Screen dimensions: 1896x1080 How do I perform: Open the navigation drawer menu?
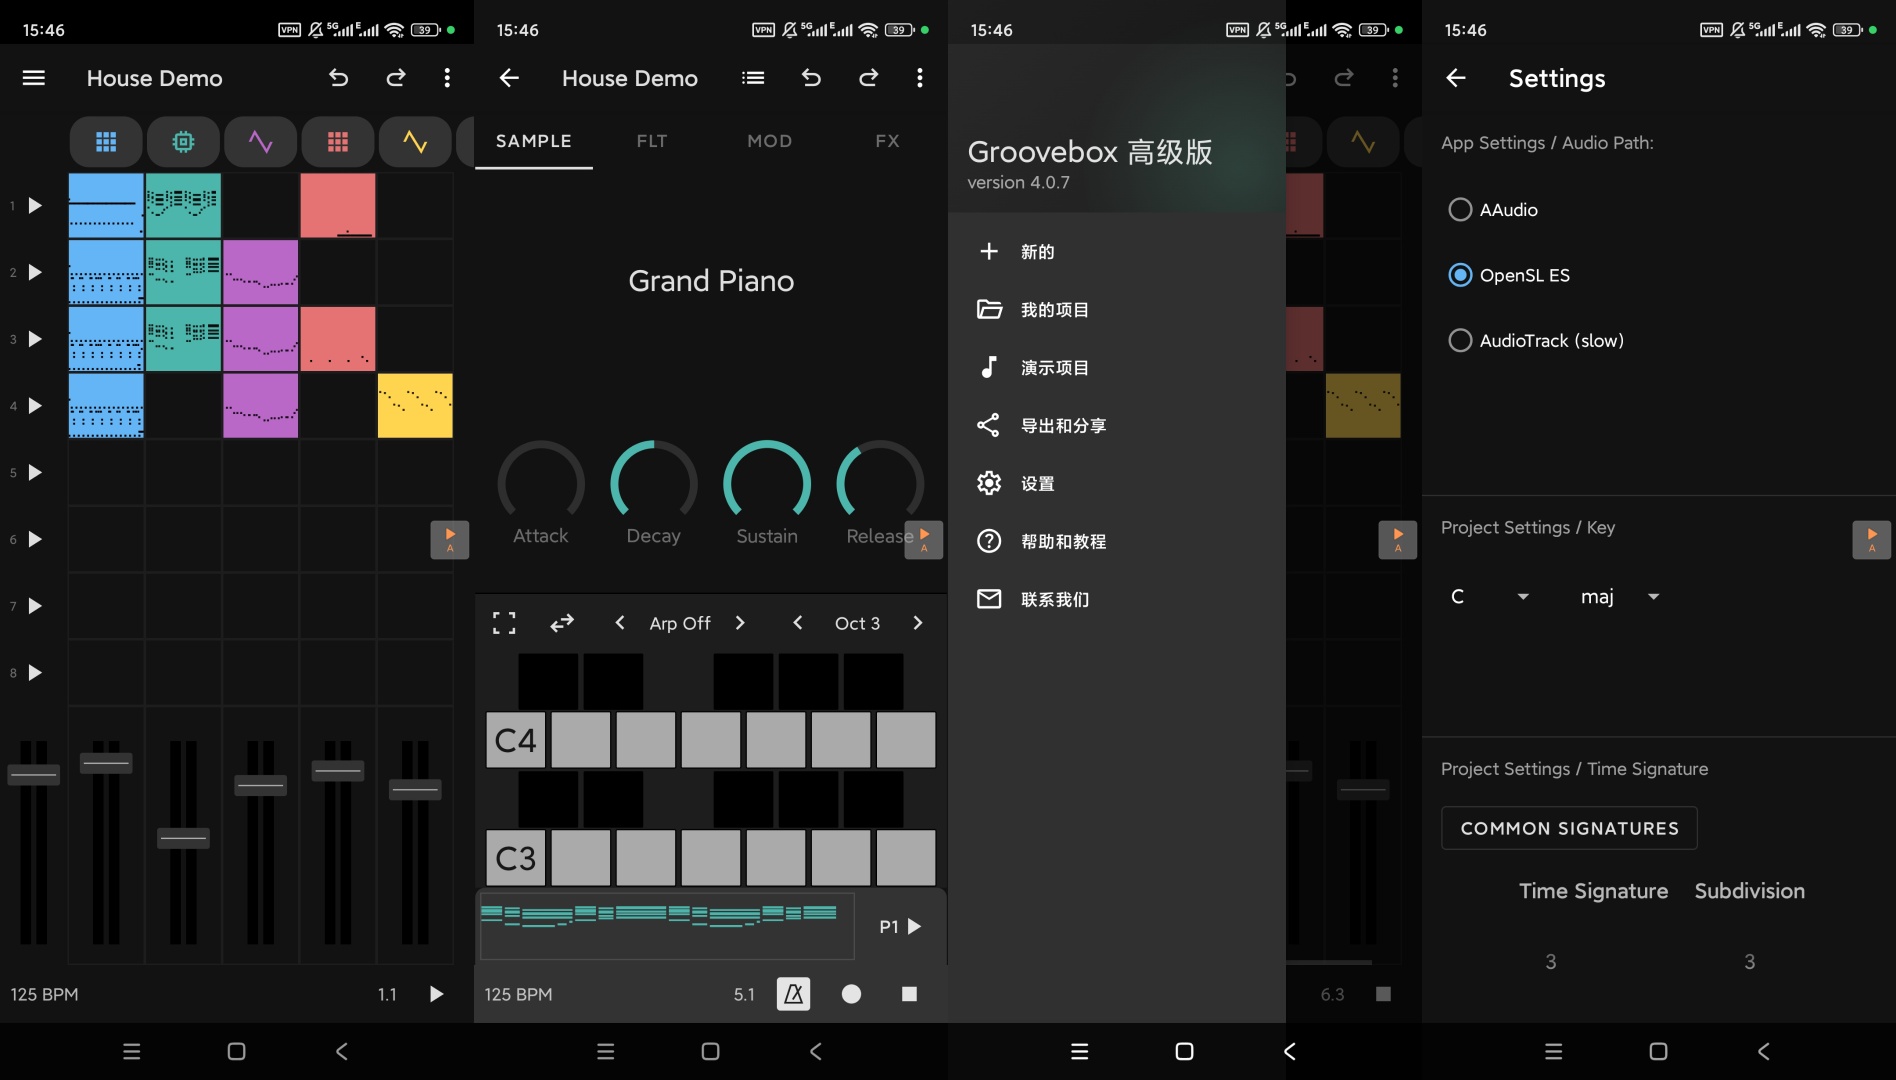33,78
